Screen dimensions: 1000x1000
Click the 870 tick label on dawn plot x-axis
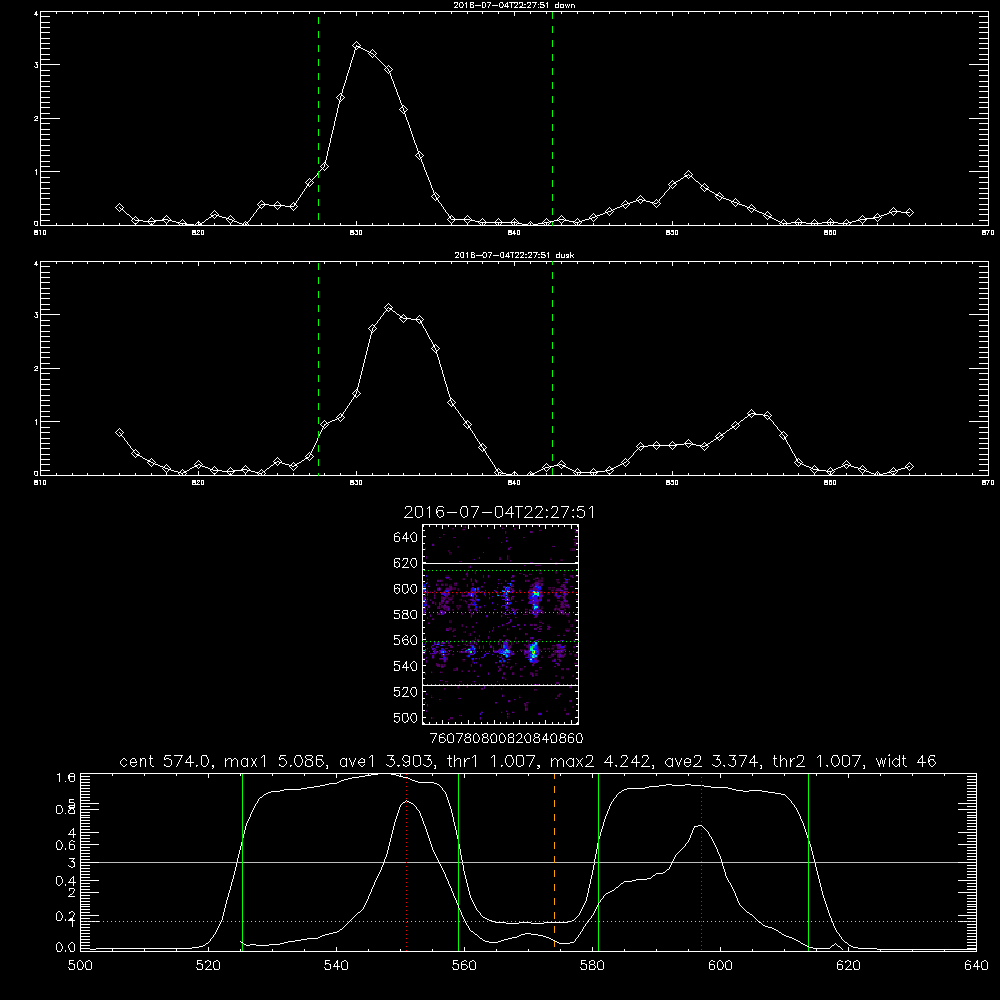click(987, 233)
